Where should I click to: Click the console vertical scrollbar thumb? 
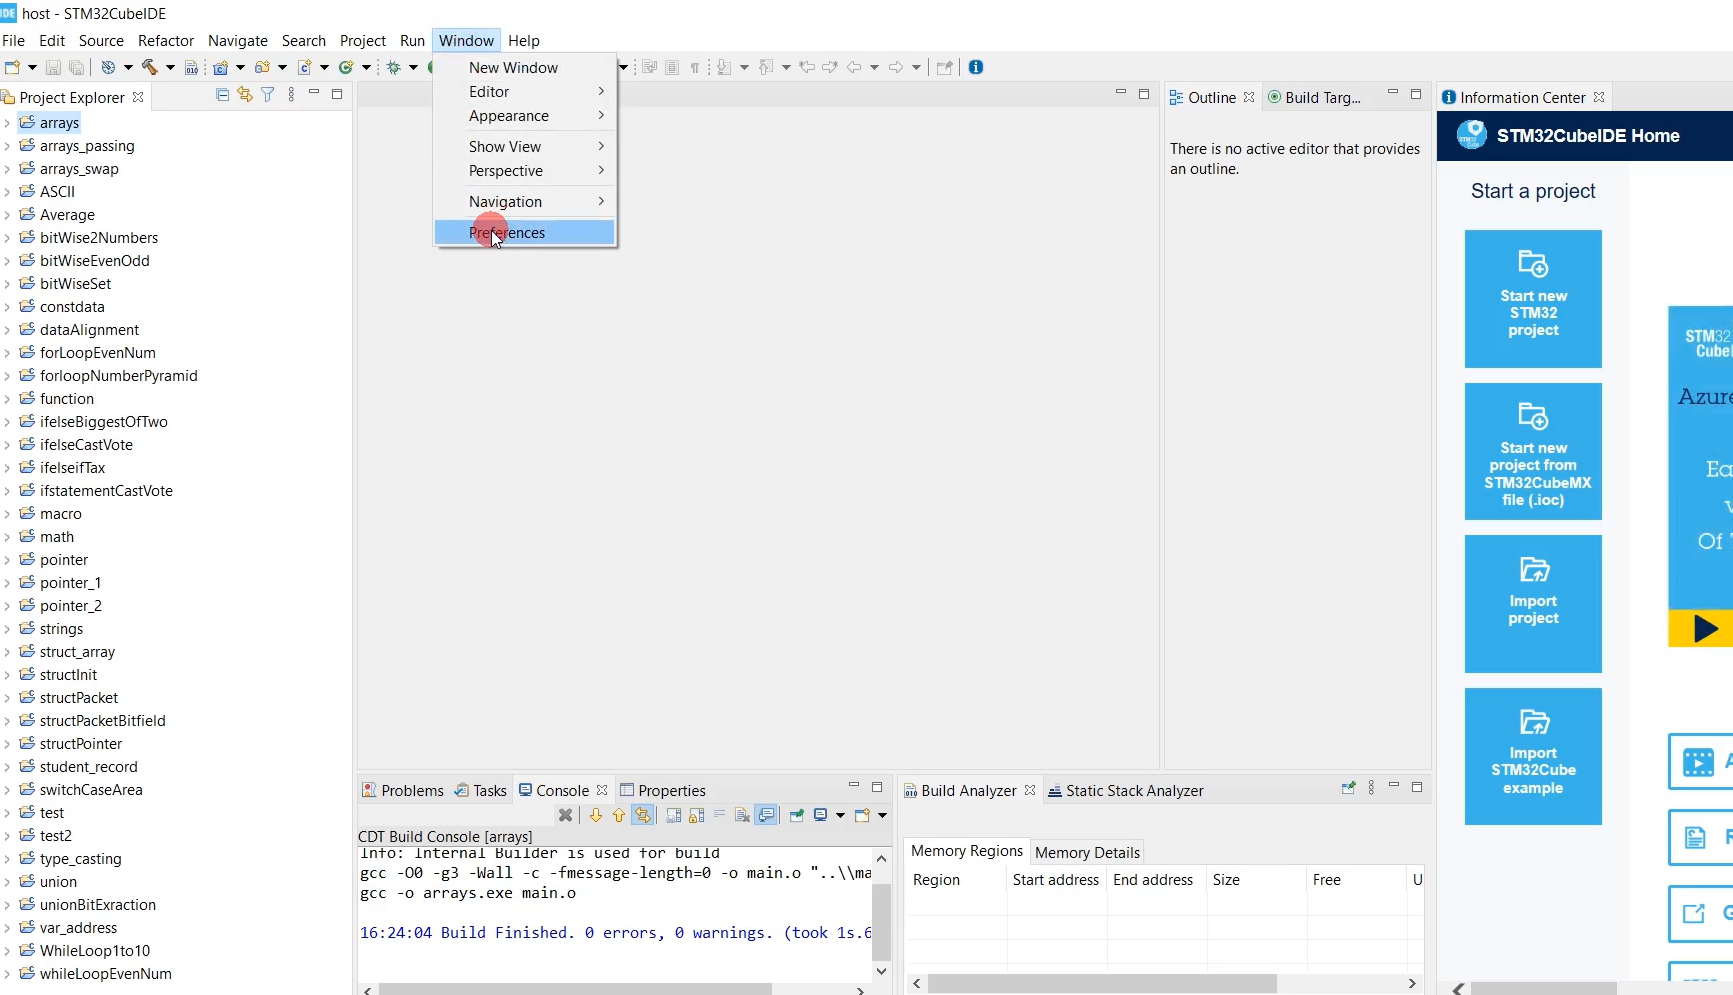click(x=881, y=922)
